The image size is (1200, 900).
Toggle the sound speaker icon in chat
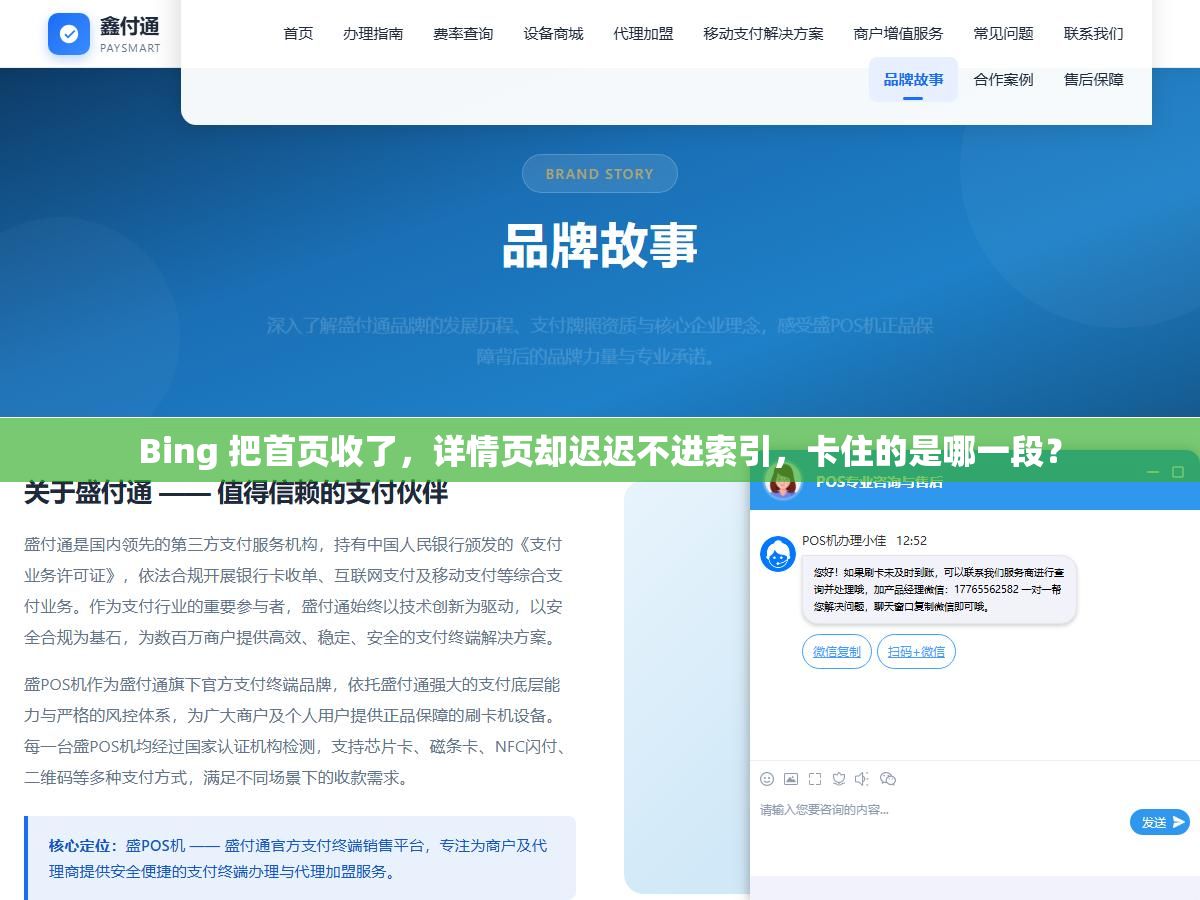(x=863, y=778)
